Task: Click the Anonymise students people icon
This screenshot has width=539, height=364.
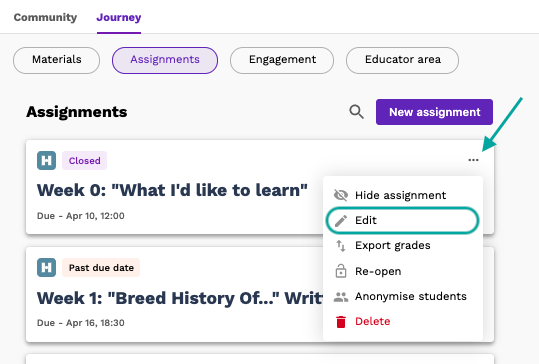Action: click(x=341, y=297)
